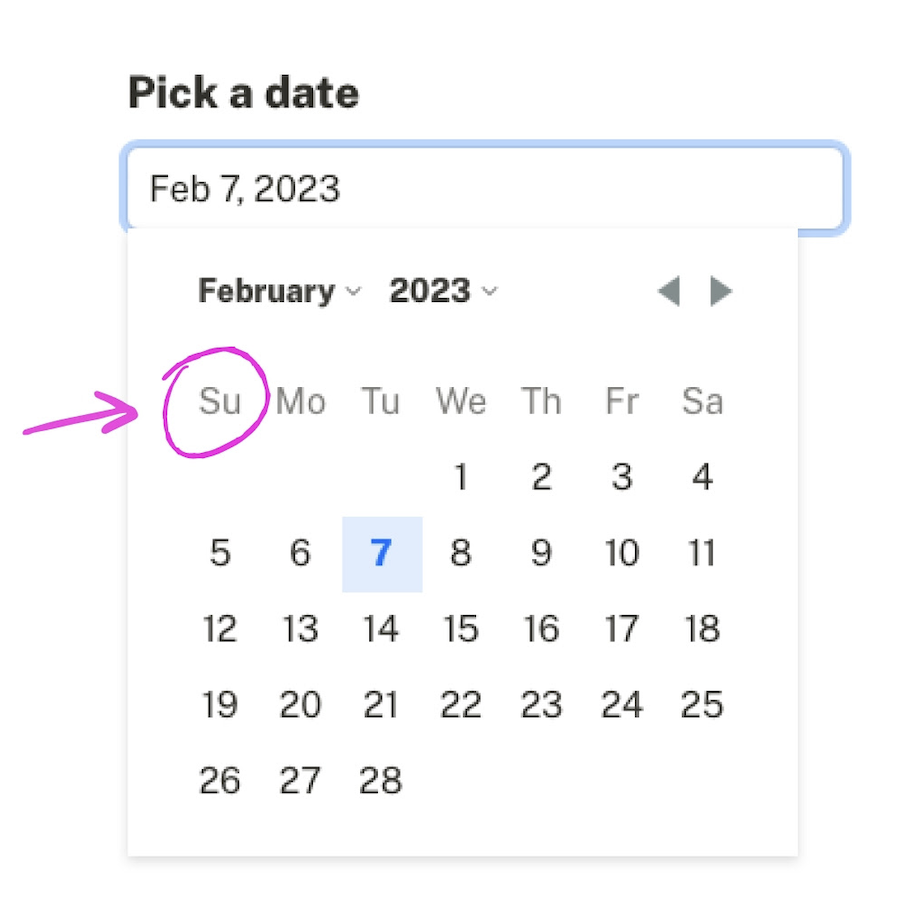Choose February 26 in the last row
Screen dimensions: 914x900
pyautogui.click(x=220, y=781)
